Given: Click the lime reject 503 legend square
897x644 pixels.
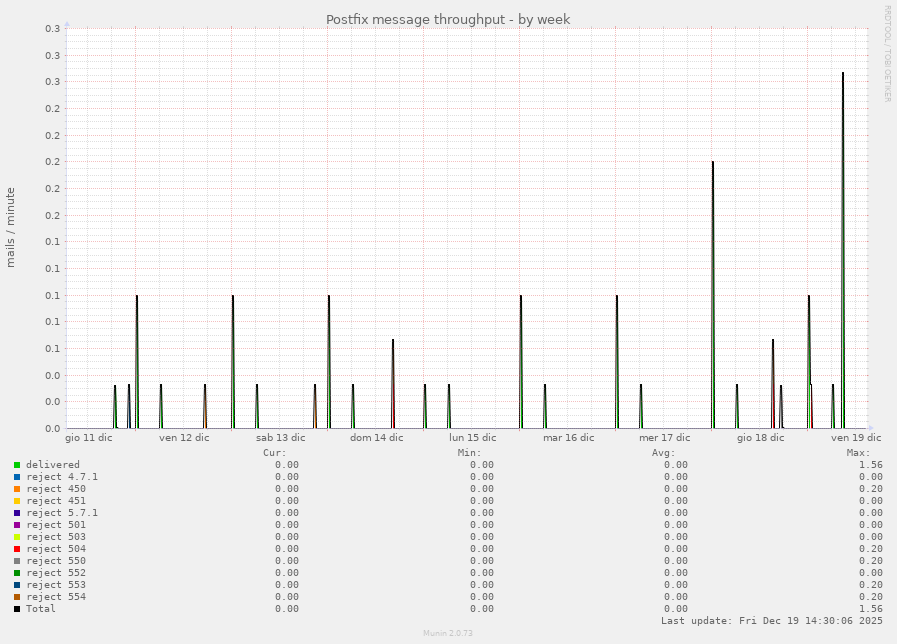Looking at the screenshot, I should [x=16, y=536].
